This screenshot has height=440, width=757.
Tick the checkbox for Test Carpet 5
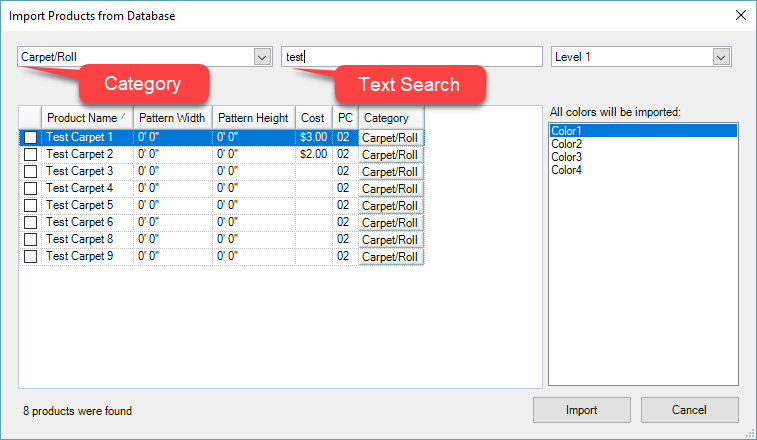pyautogui.click(x=30, y=205)
